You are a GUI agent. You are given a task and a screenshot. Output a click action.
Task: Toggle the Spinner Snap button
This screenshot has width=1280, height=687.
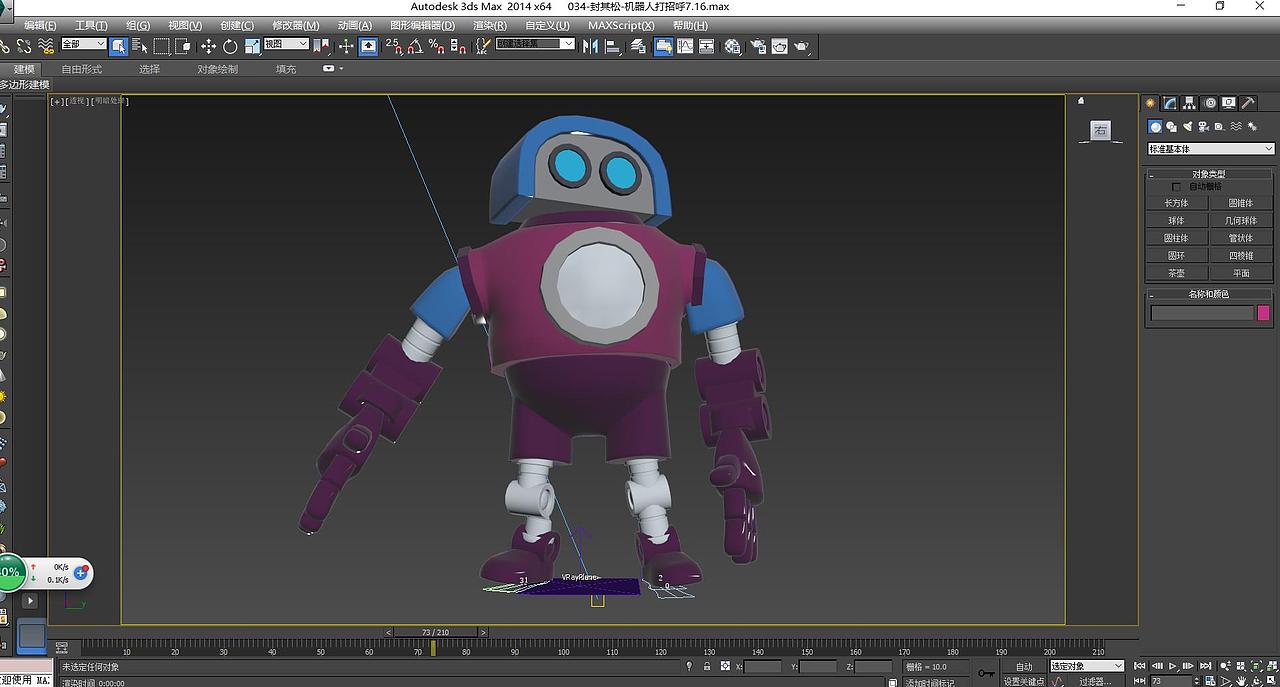click(458, 46)
